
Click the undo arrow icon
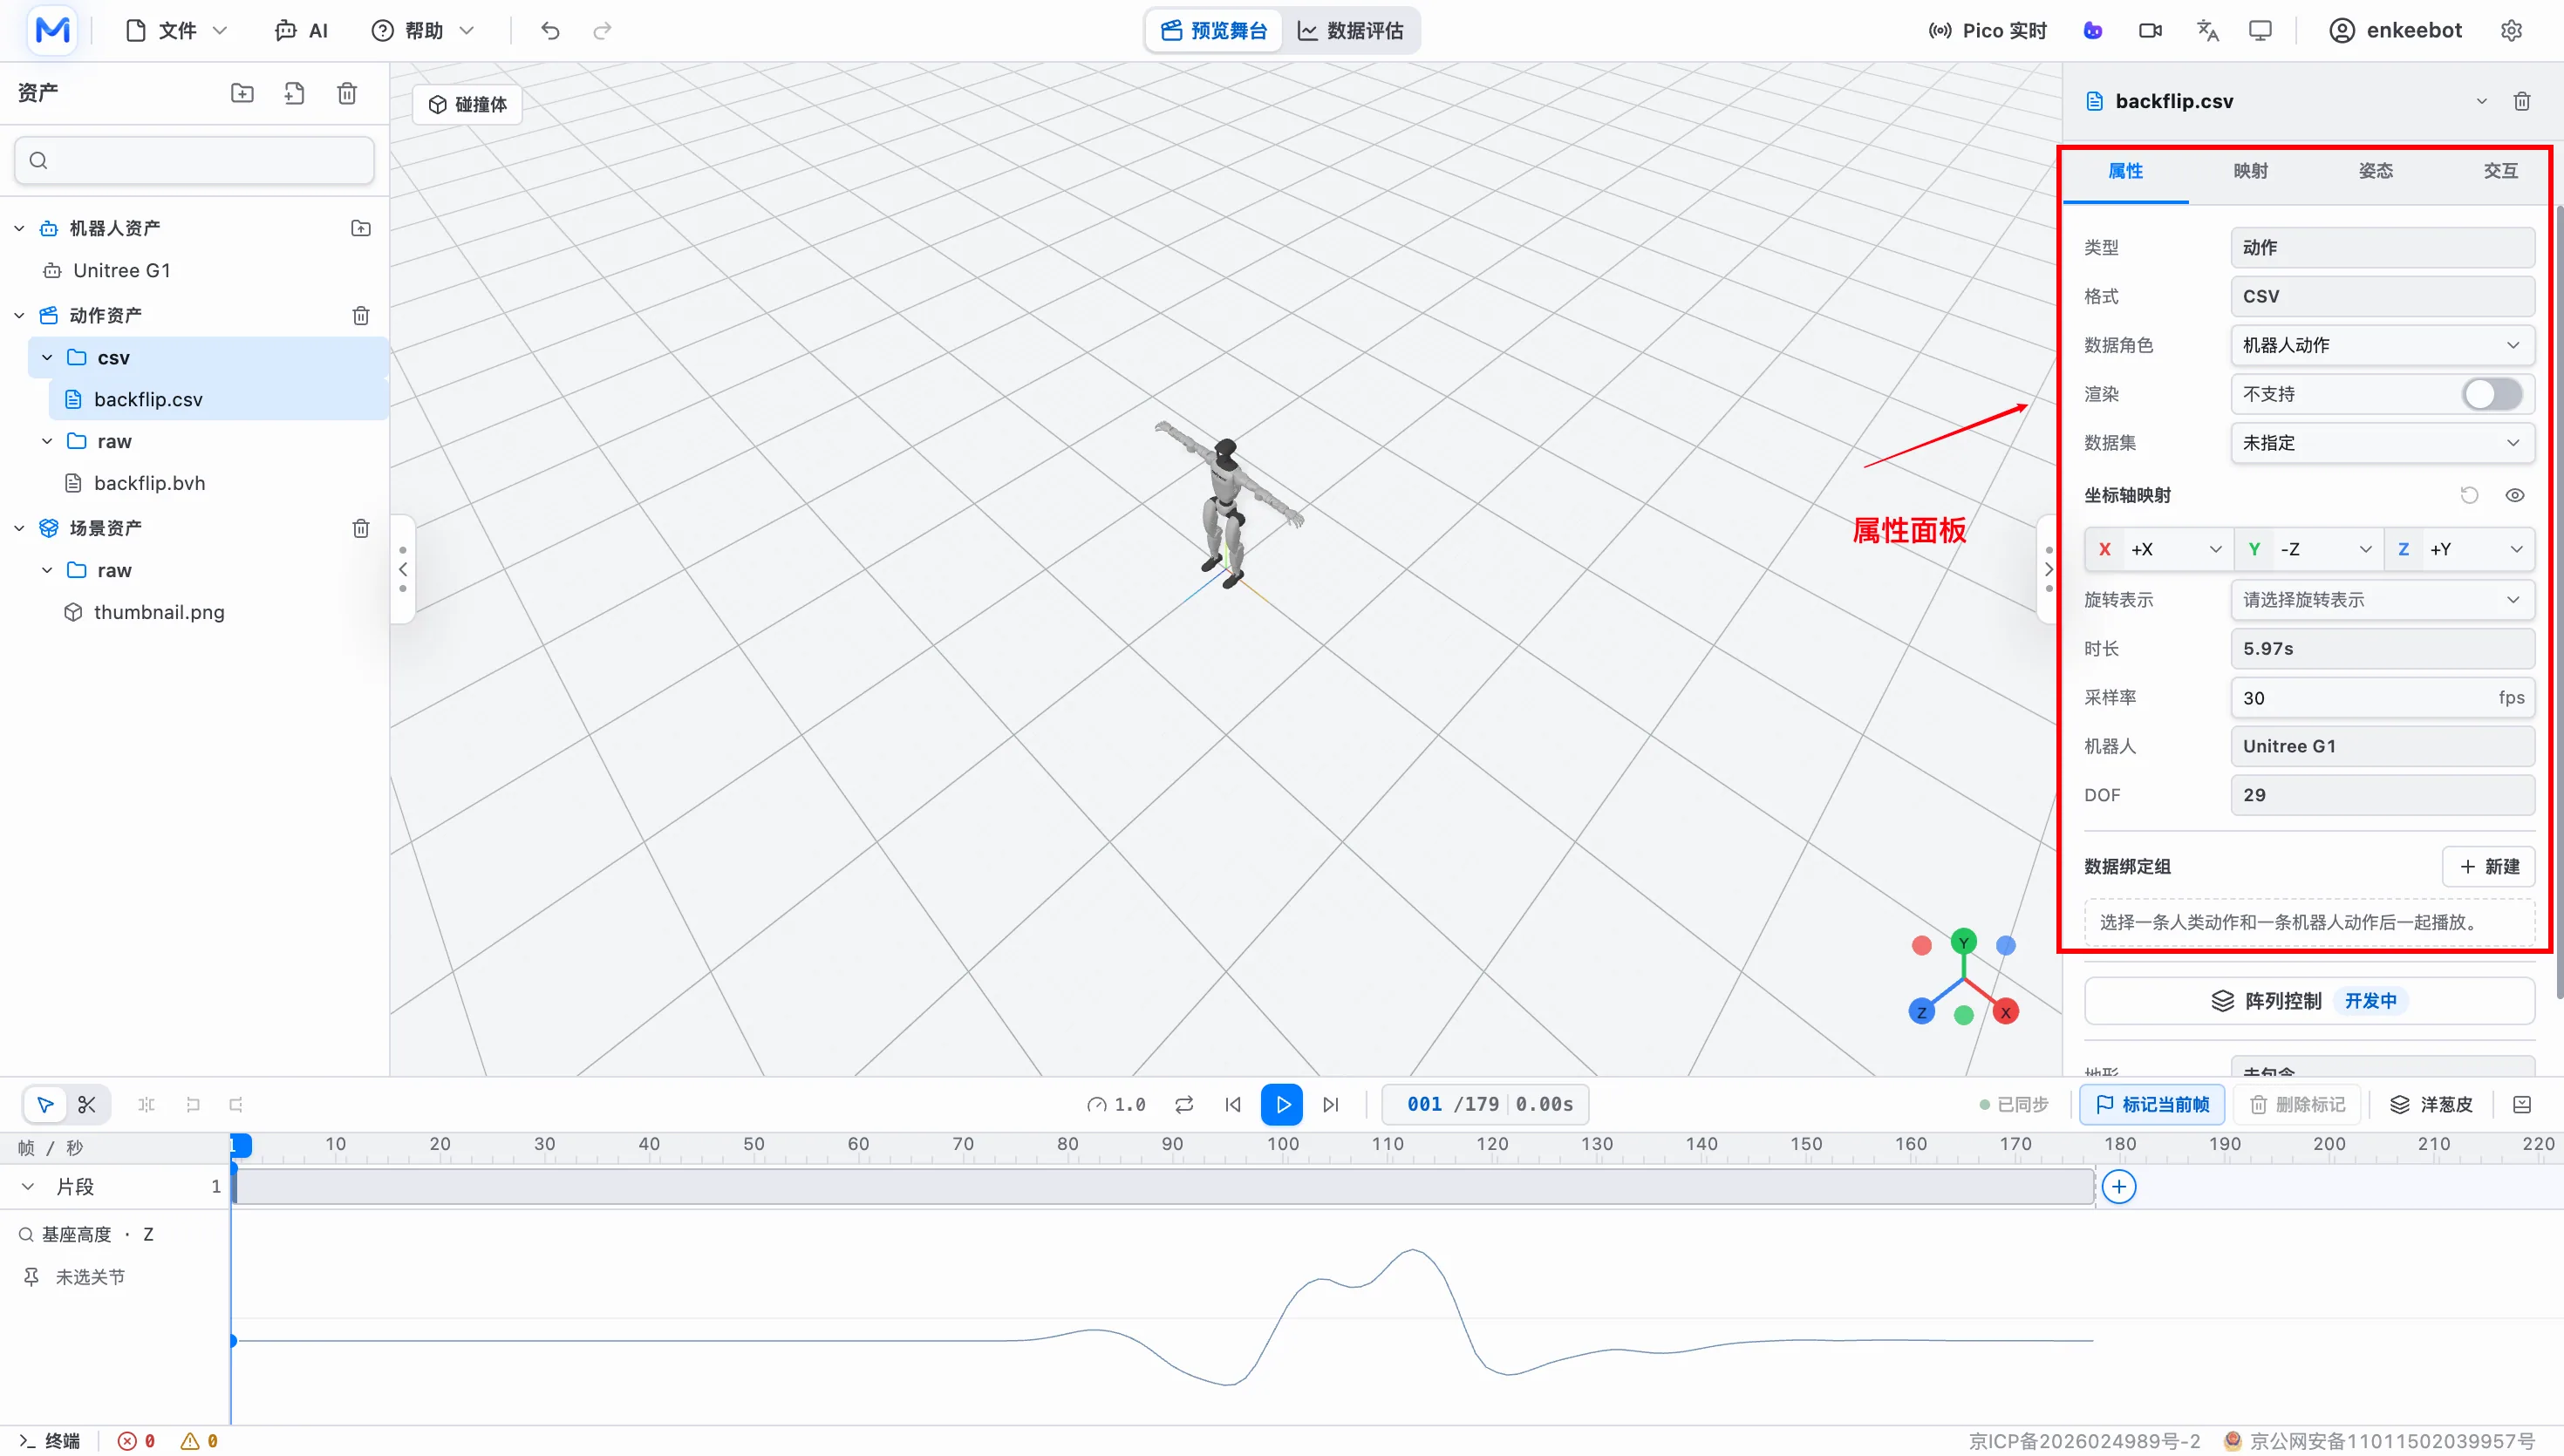[550, 30]
